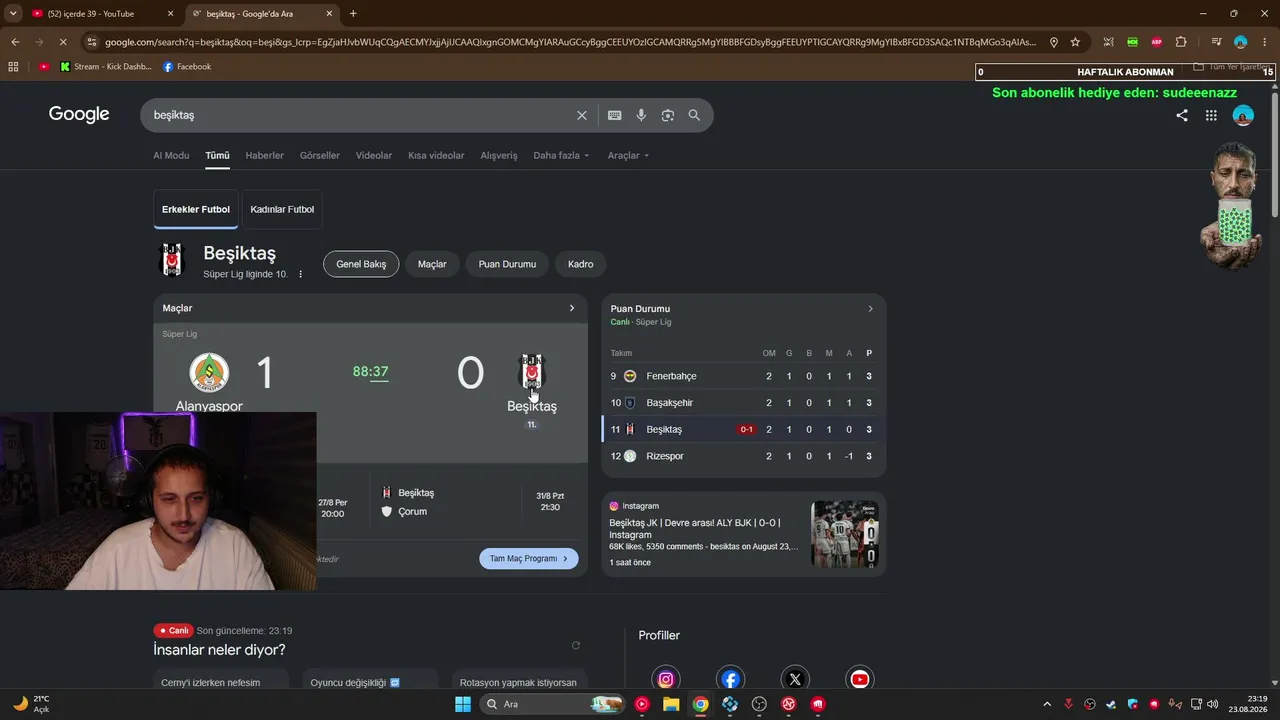The width and height of the screenshot is (1280, 720).
Task: Expand the Maçlar section arrow
Action: pos(572,308)
